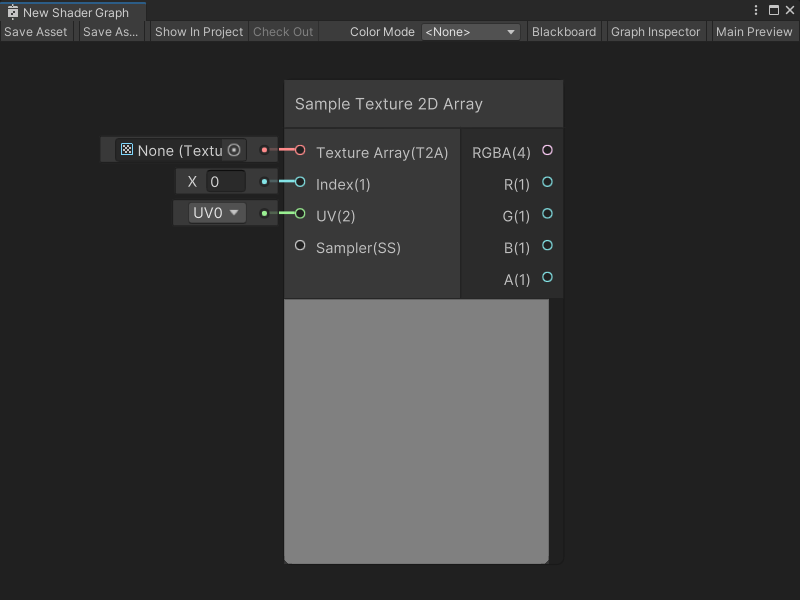The image size is (800, 600).
Task: Open the Blackboard panel
Action: pyautogui.click(x=564, y=31)
